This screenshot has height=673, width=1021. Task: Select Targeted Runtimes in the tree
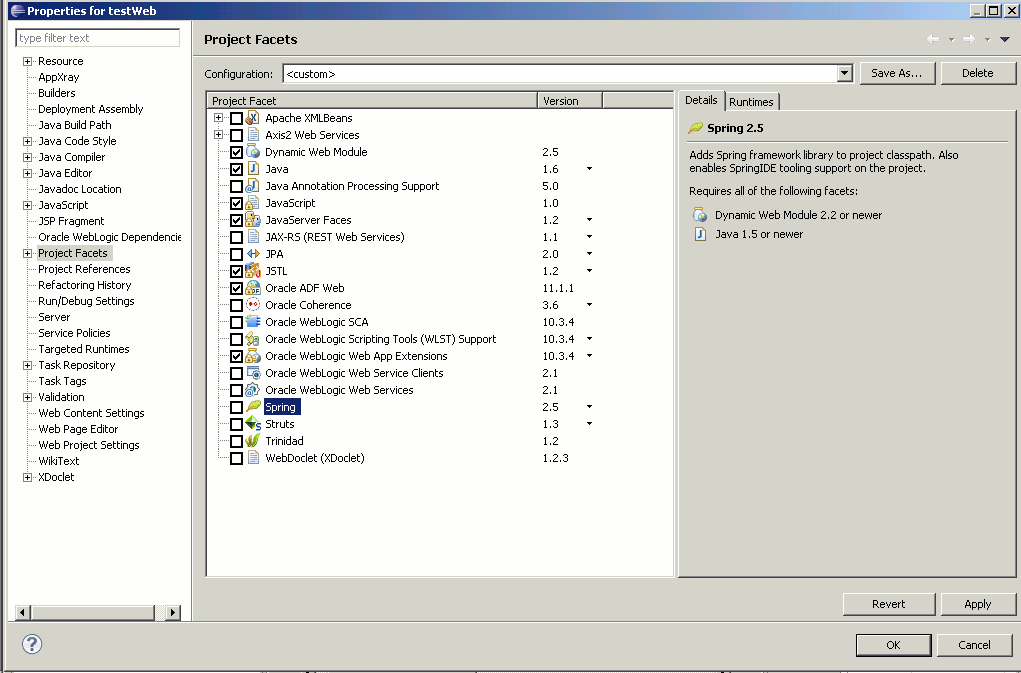(83, 349)
